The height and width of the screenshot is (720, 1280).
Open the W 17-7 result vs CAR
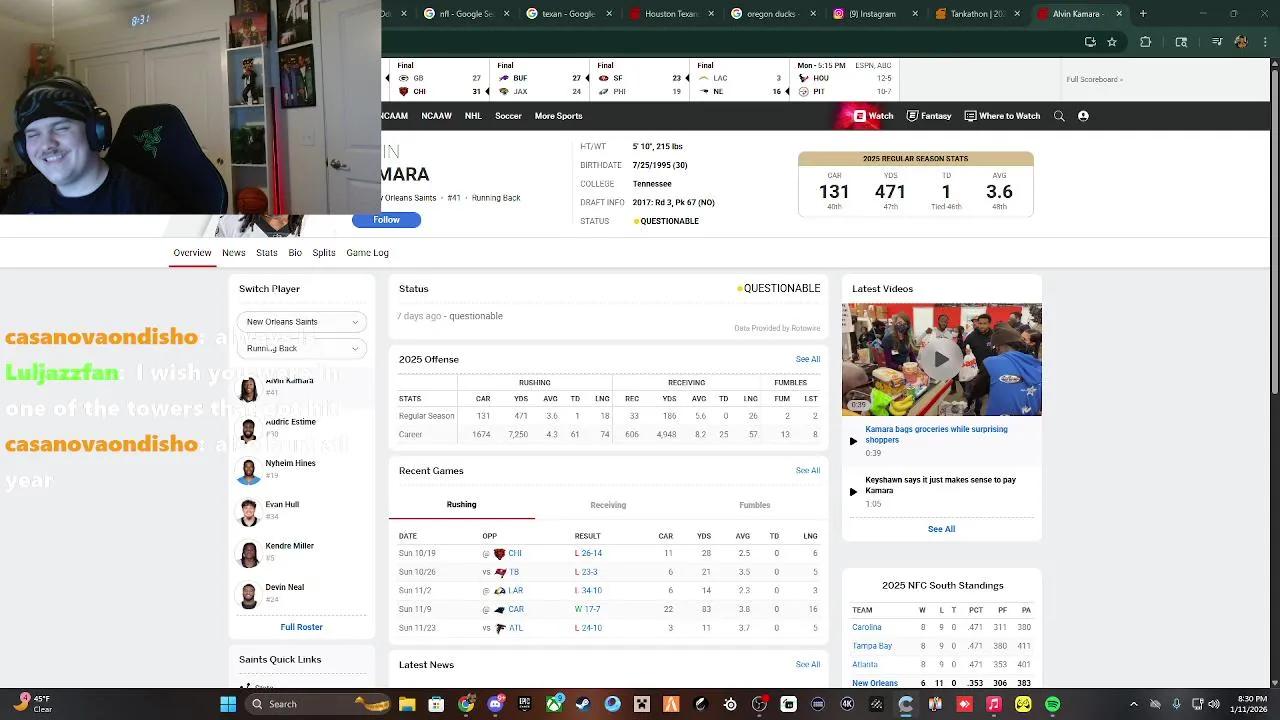(588, 609)
